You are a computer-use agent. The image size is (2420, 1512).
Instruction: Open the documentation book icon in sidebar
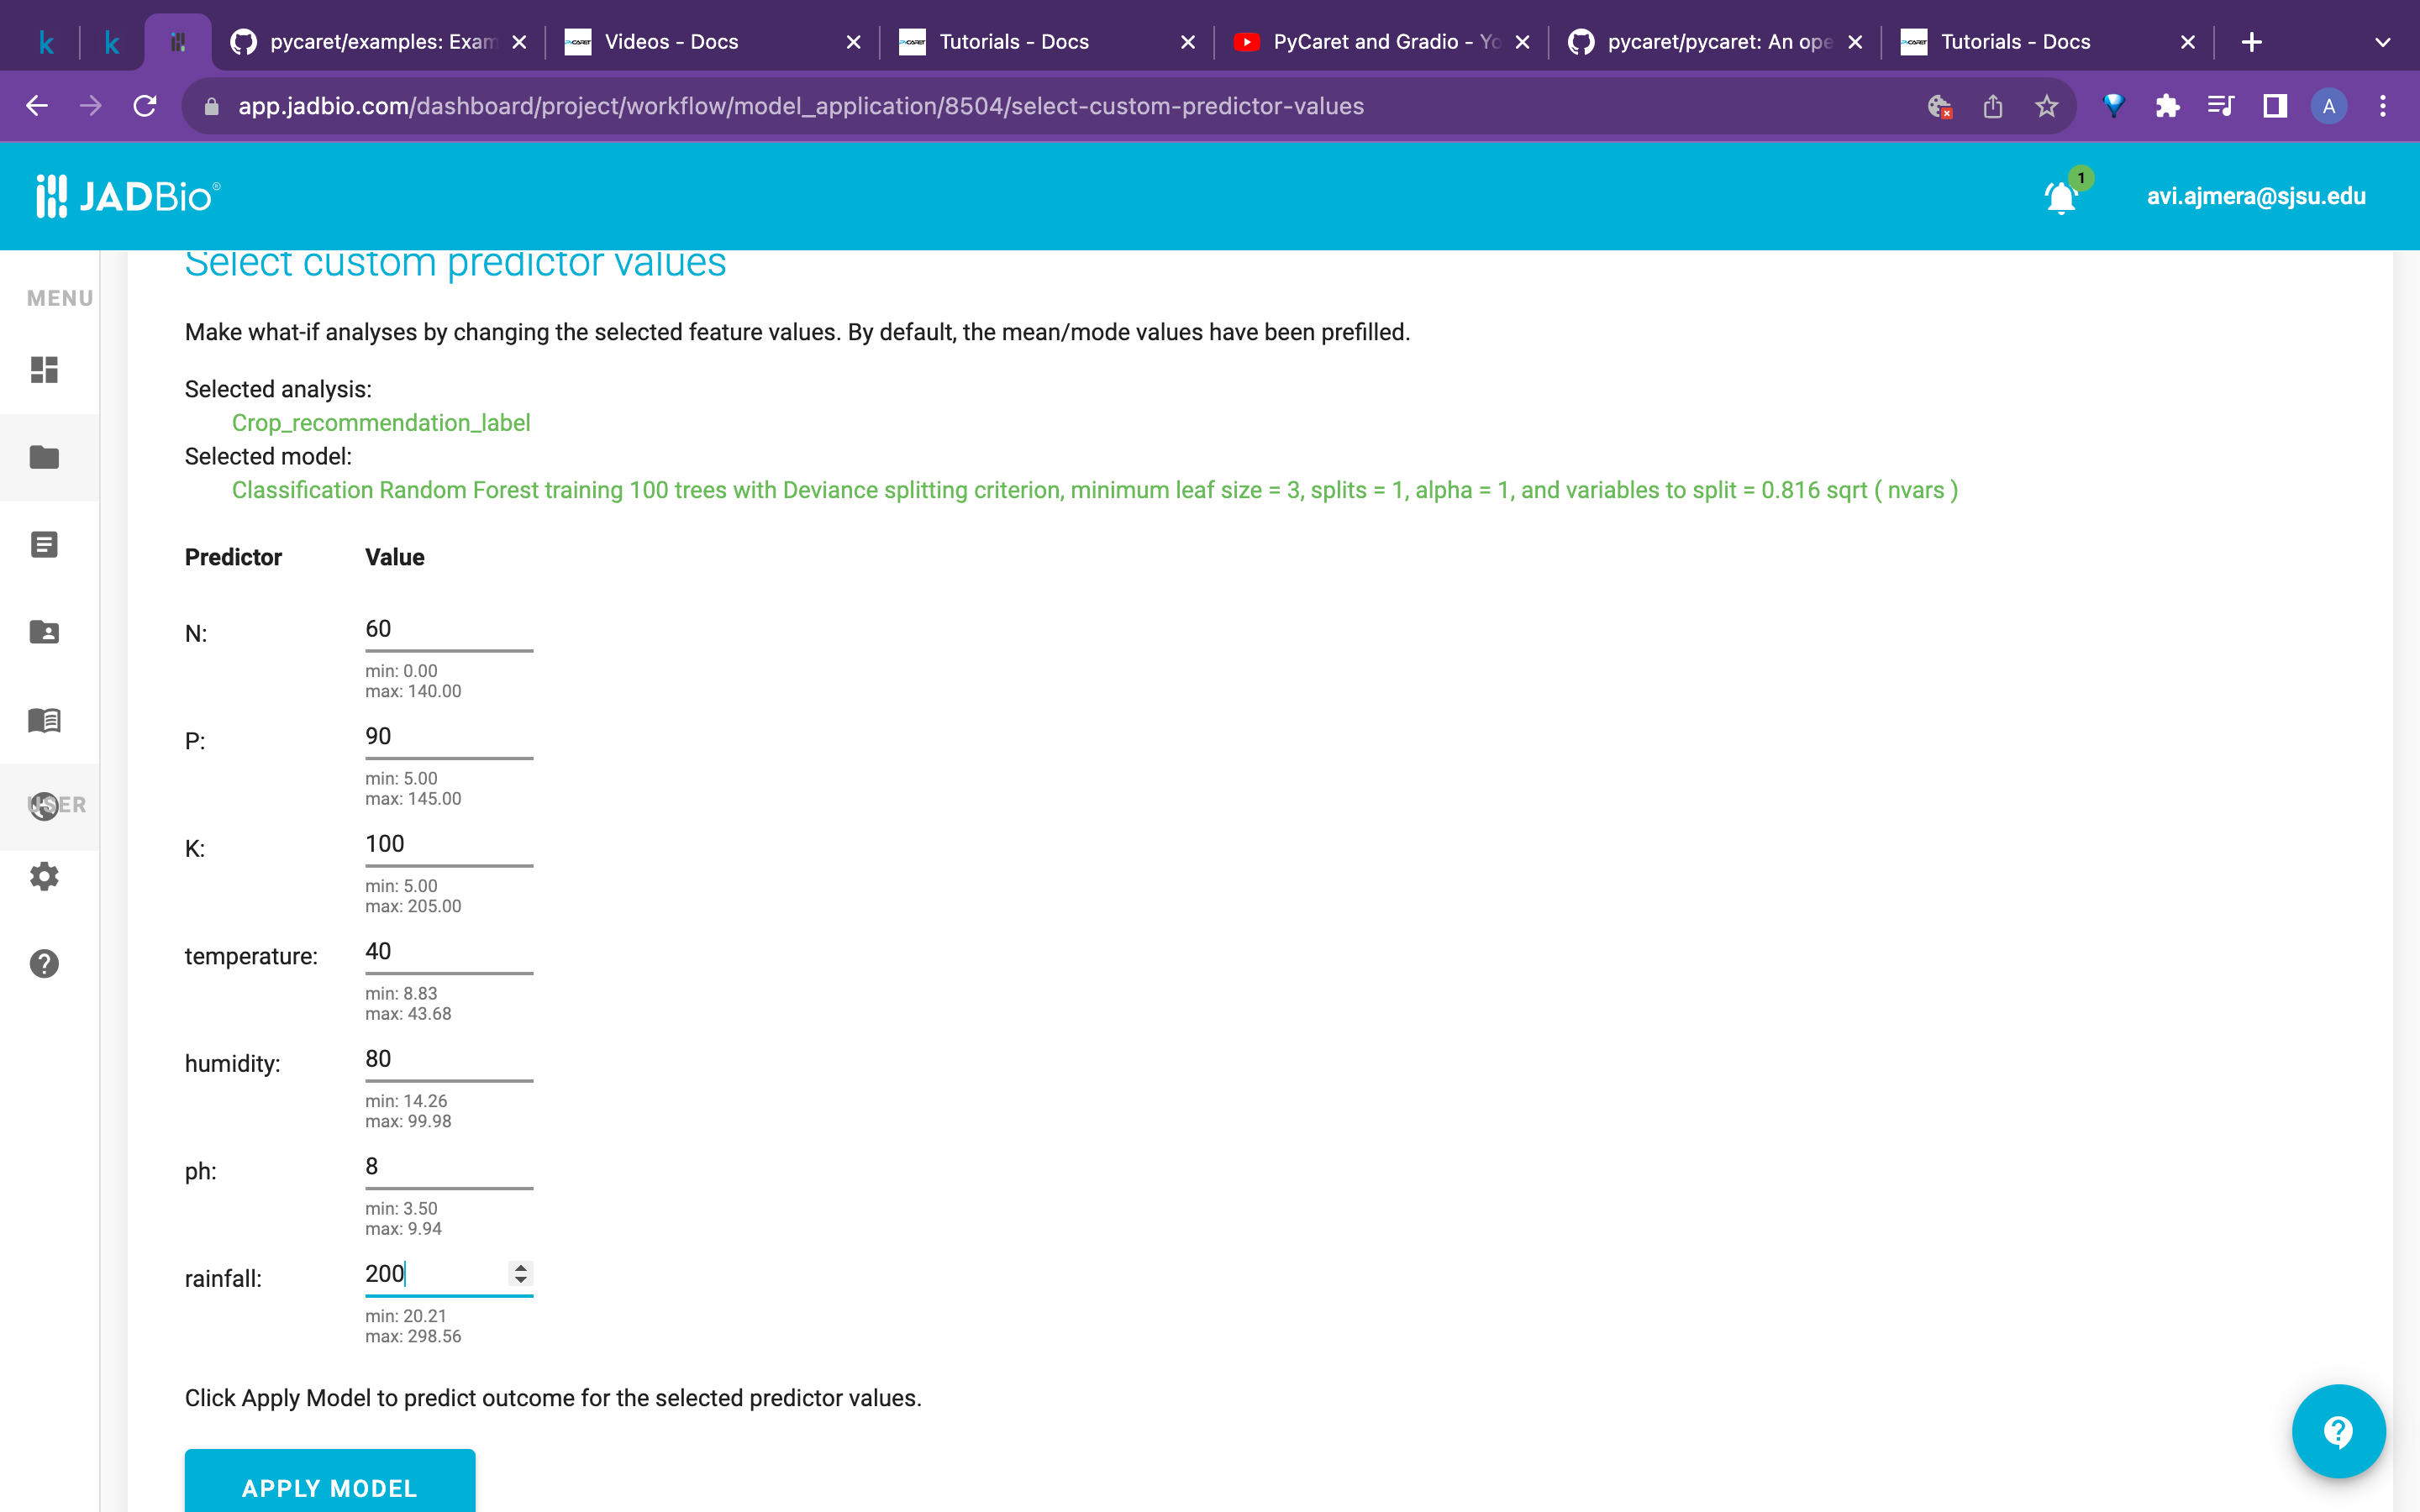[x=44, y=720]
